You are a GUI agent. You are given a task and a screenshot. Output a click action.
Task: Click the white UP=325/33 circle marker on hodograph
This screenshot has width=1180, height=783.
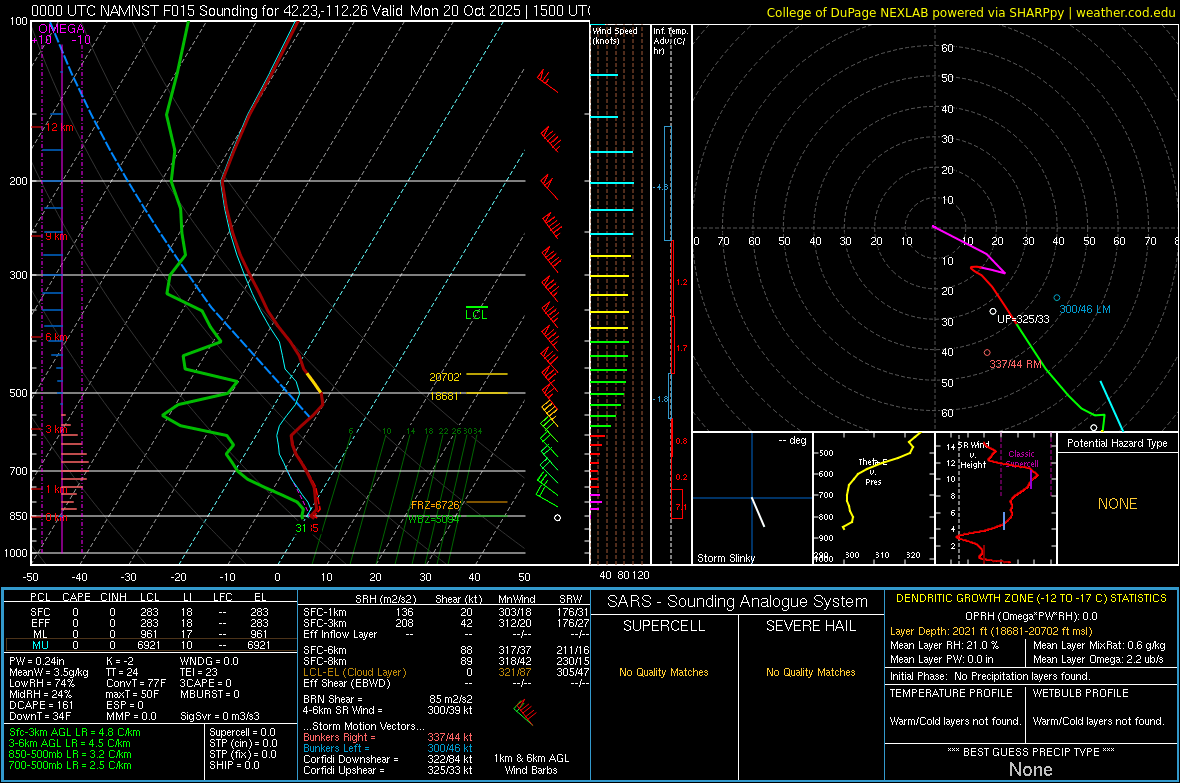click(993, 311)
